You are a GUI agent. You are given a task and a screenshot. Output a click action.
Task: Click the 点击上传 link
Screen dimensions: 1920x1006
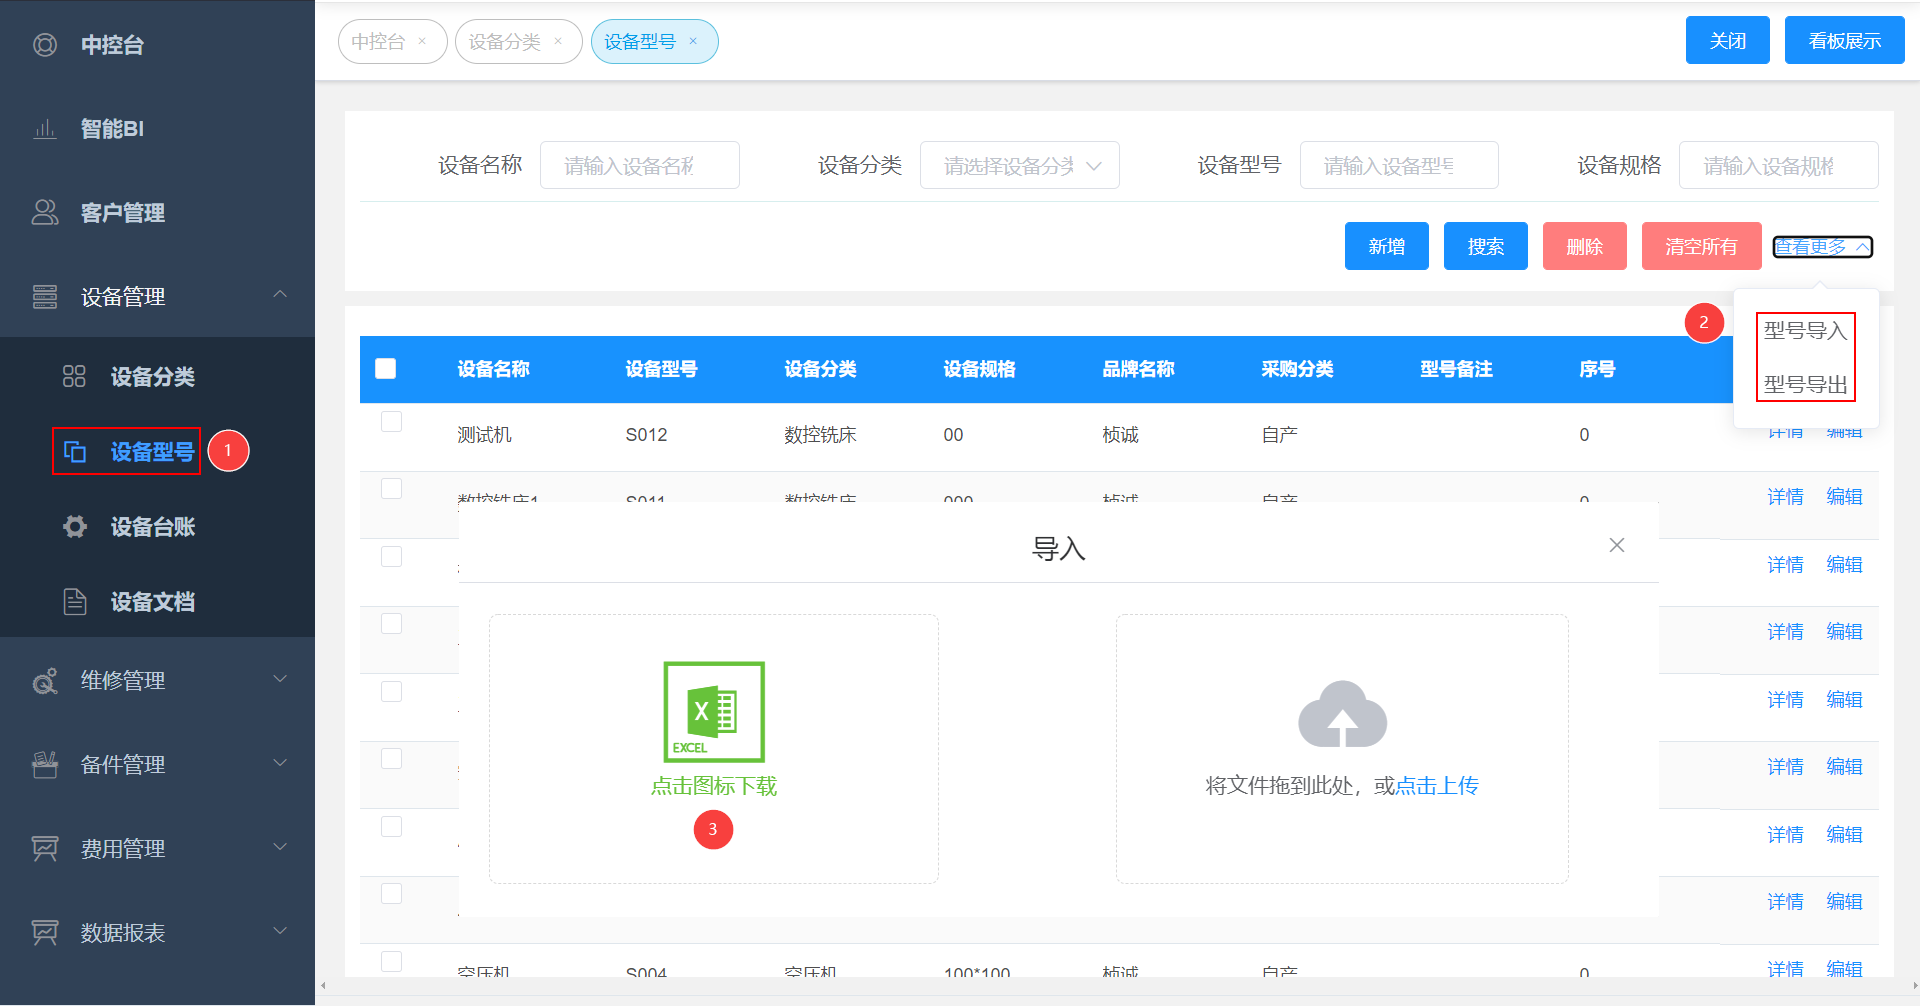[1436, 786]
